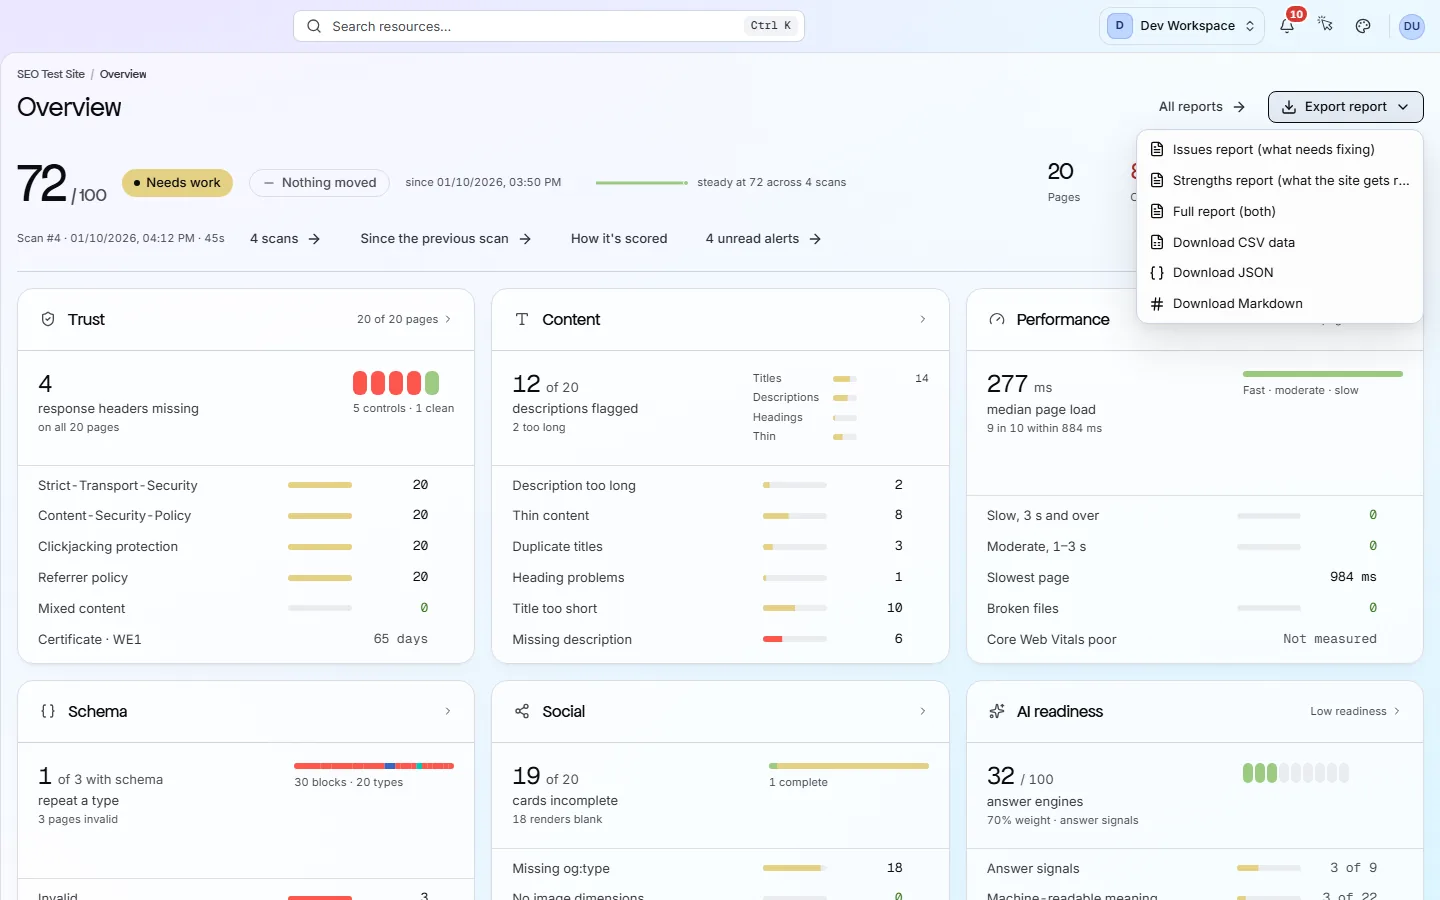Open the theme palette icon

(x=1363, y=26)
